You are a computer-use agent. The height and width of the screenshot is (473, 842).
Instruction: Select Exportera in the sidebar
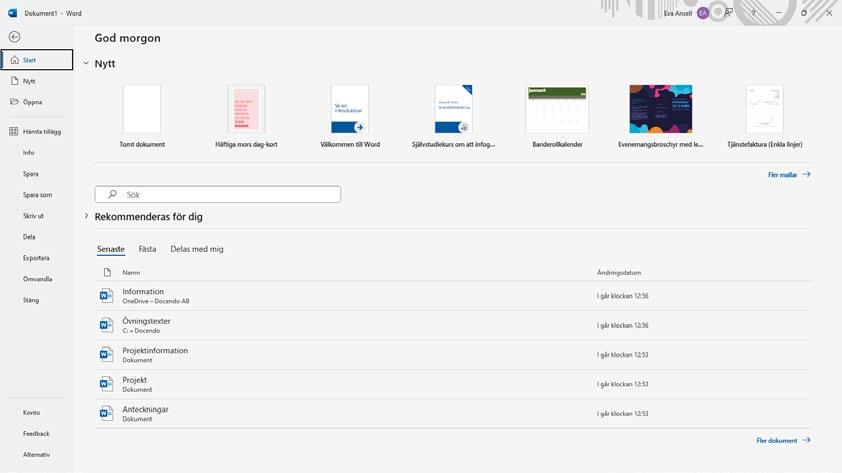[36, 258]
